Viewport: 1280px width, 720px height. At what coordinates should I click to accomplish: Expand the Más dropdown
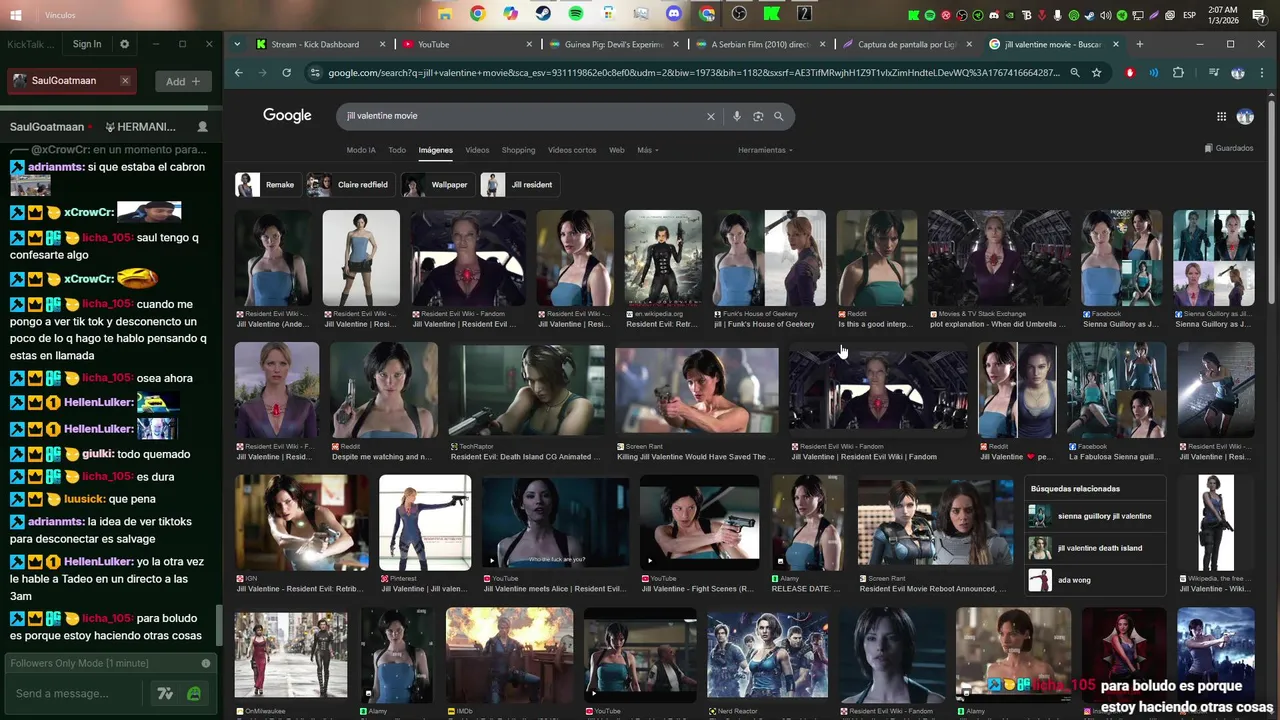click(x=648, y=150)
